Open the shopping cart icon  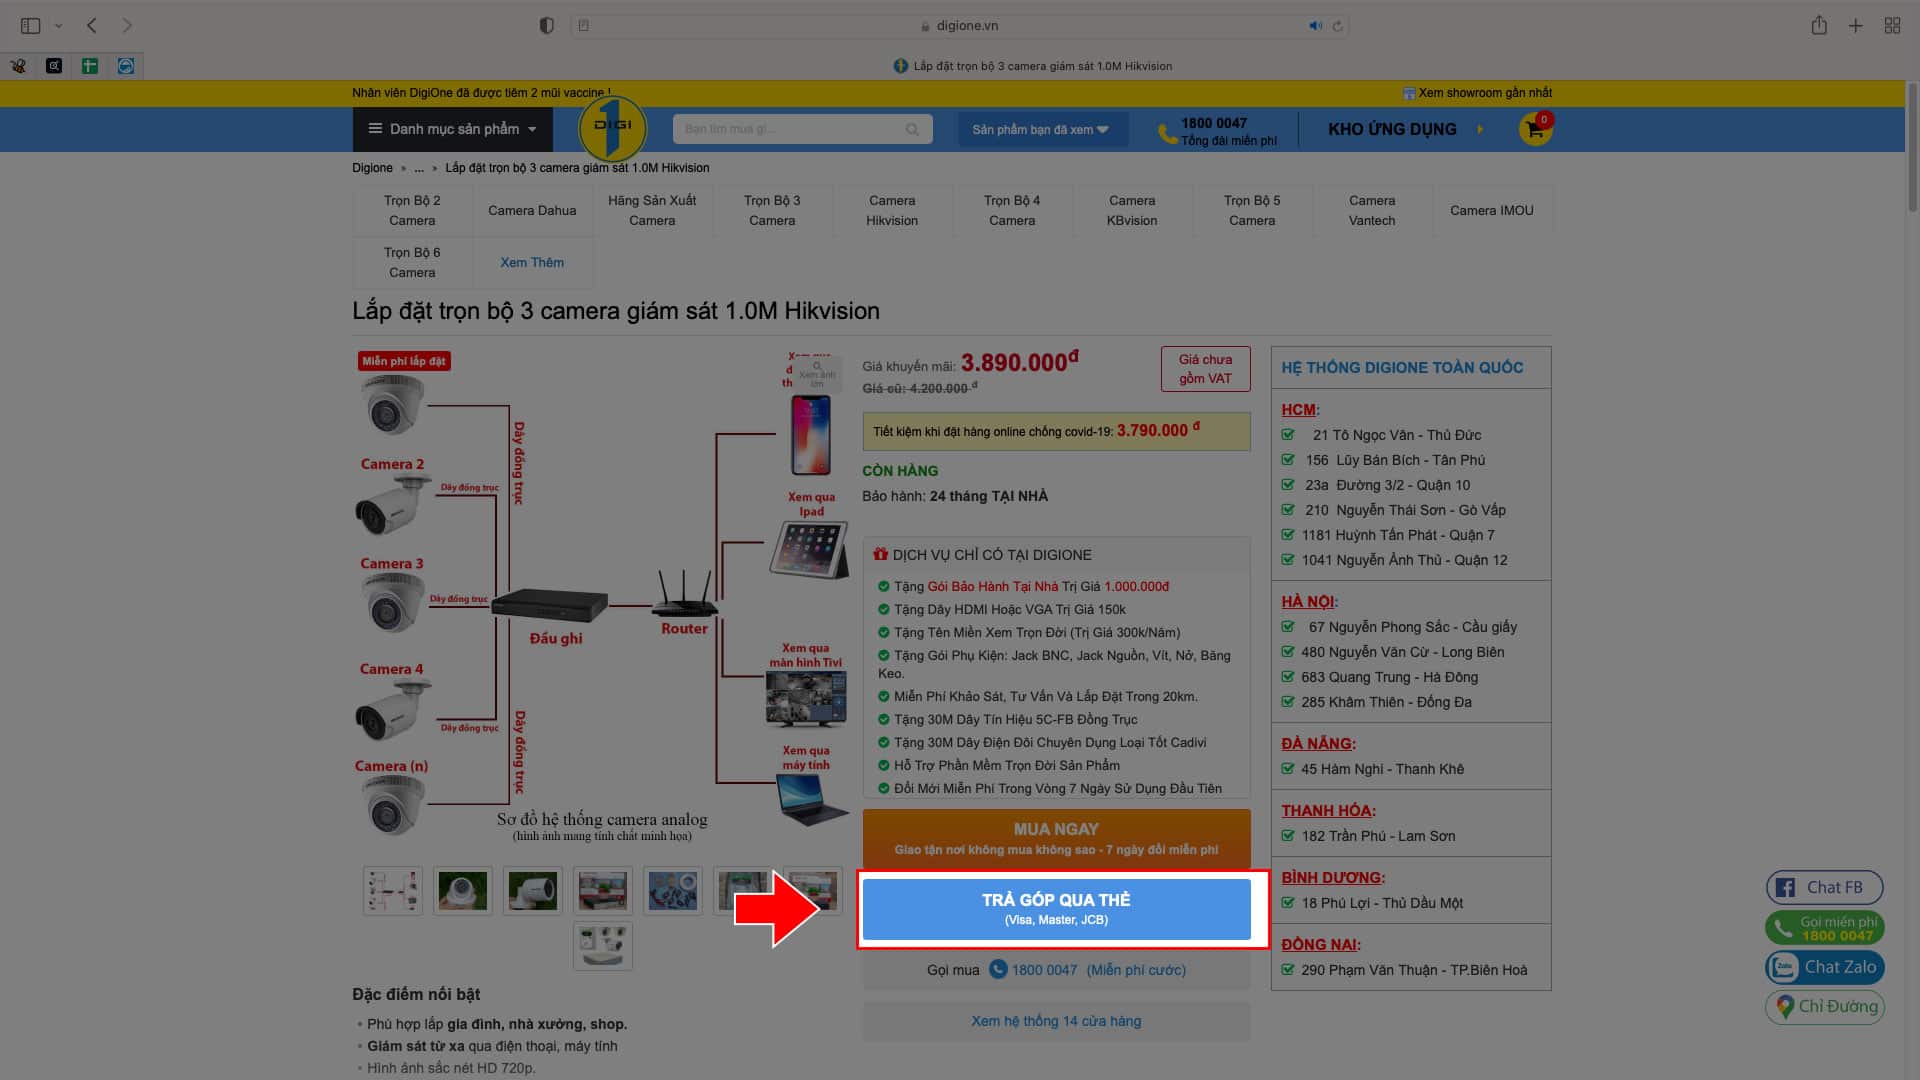1534,129
